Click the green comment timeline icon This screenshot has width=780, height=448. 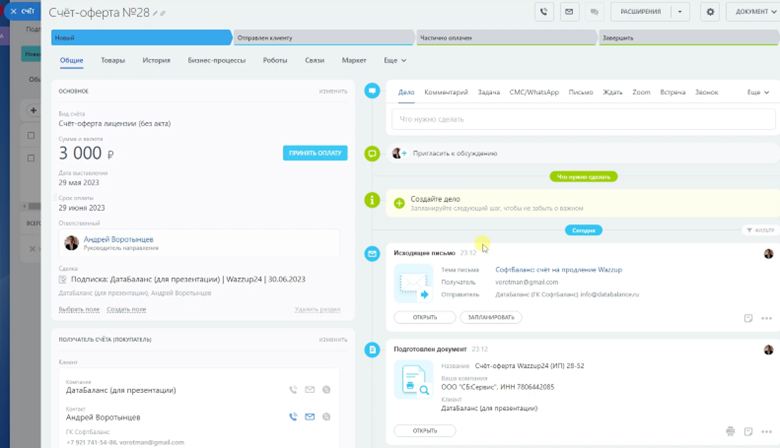[372, 154]
